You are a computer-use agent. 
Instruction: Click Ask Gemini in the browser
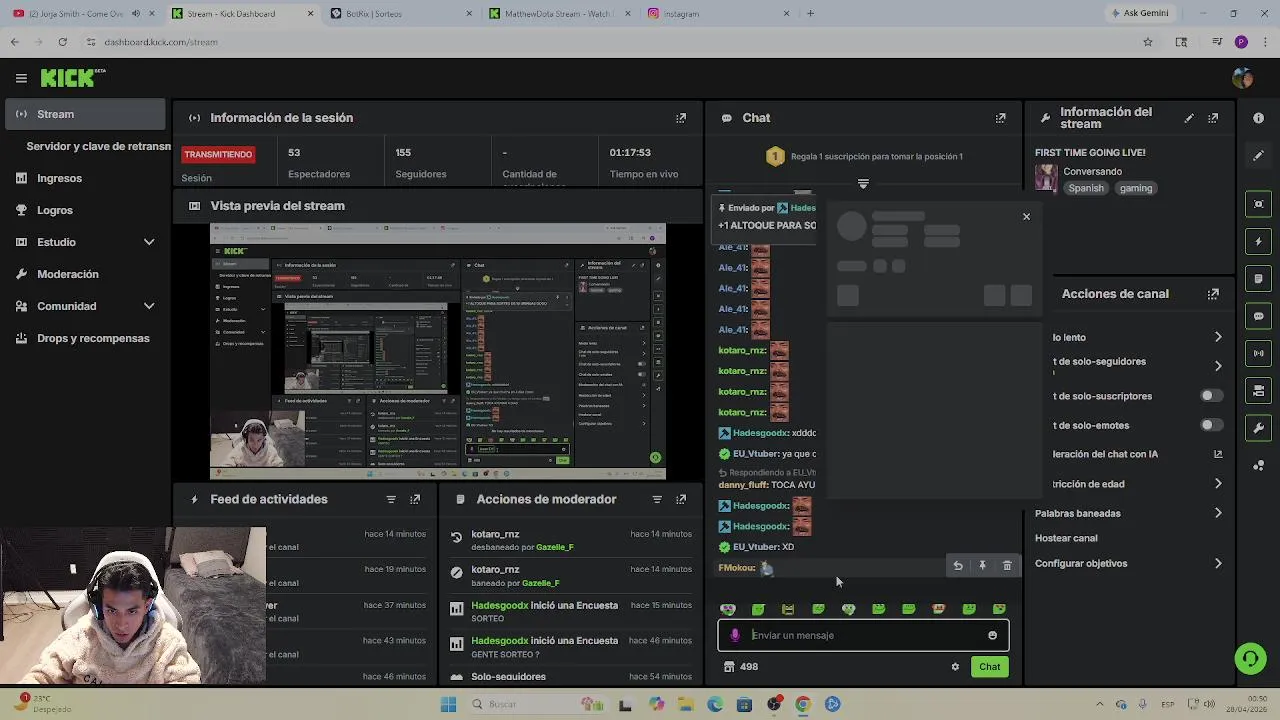(1139, 14)
